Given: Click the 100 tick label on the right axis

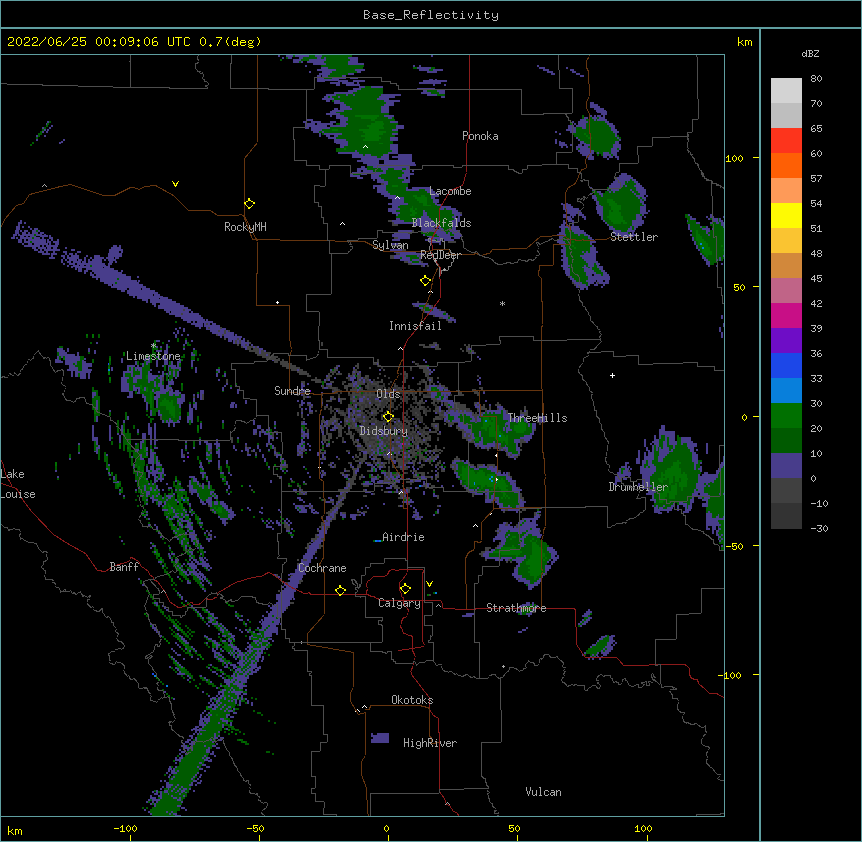Looking at the screenshot, I should [734, 158].
